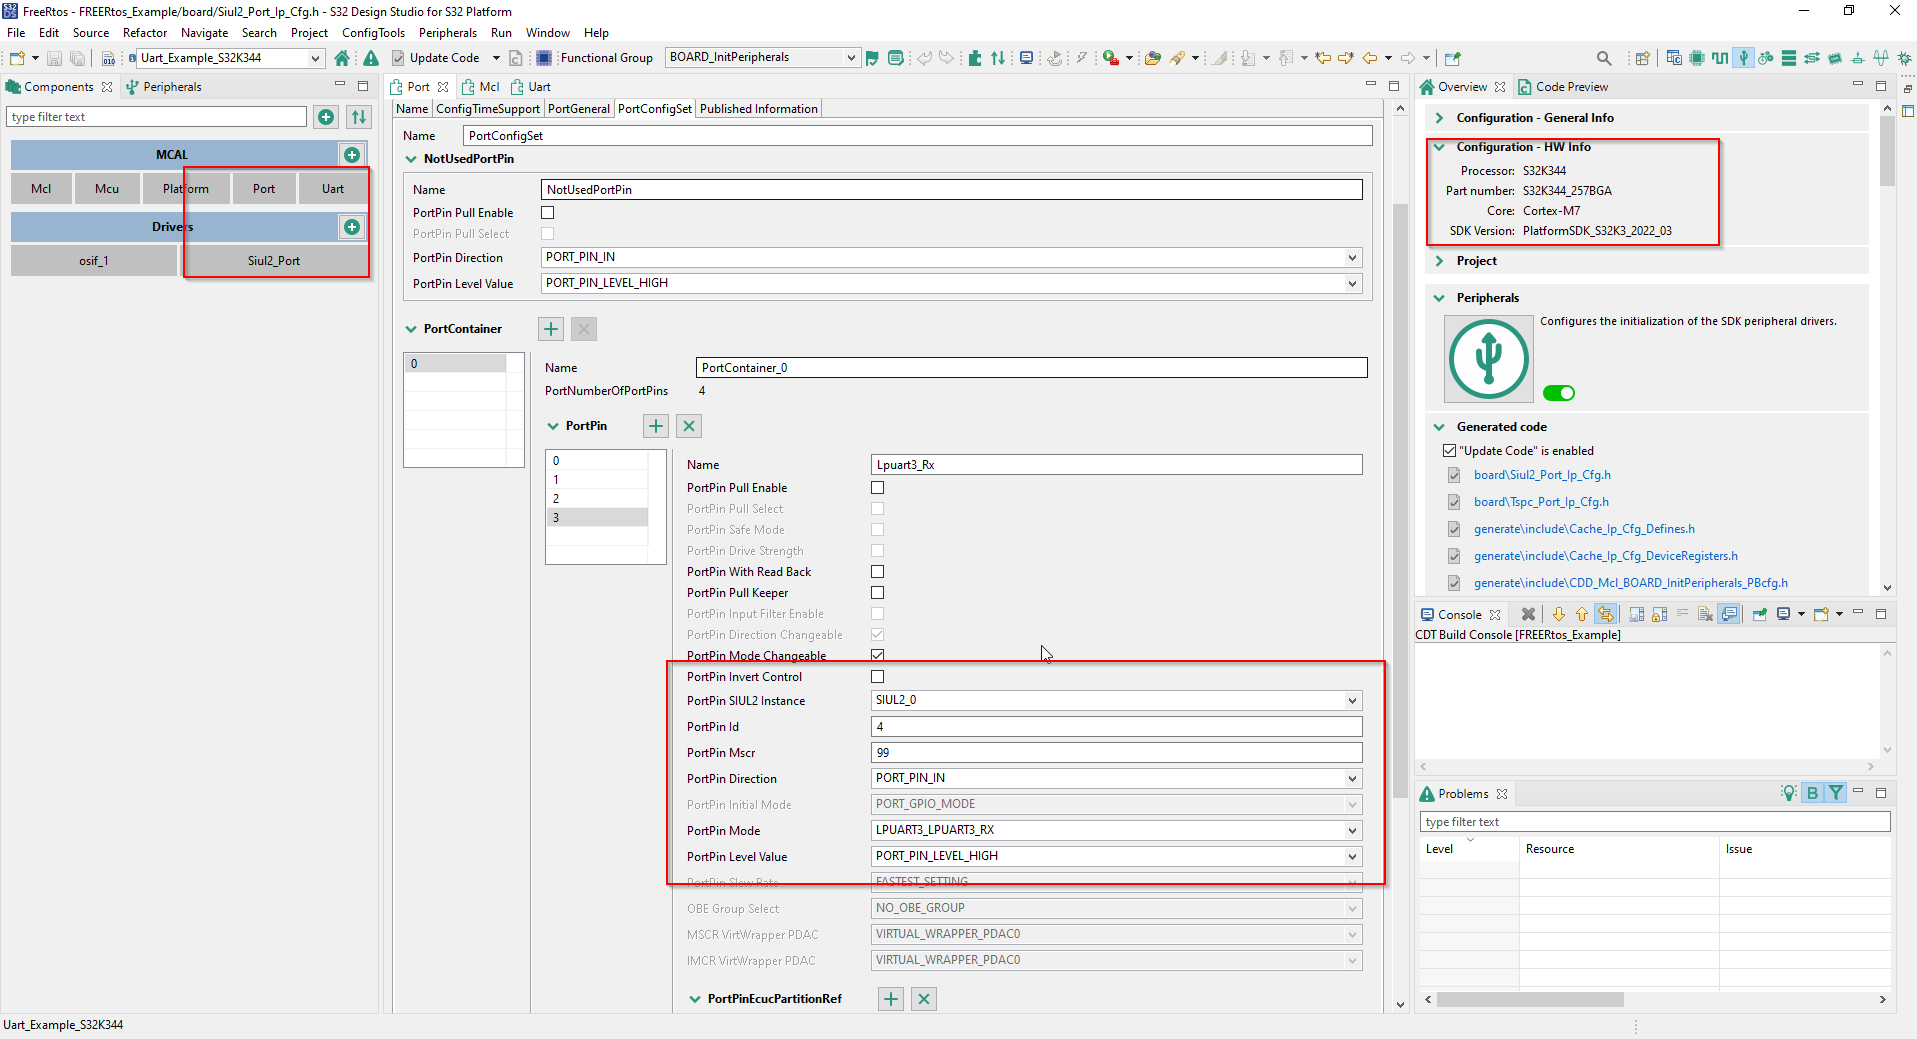
Task: Toggle NotUsedPortPin PortPin Pull Enable checkbox
Action: point(548,213)
